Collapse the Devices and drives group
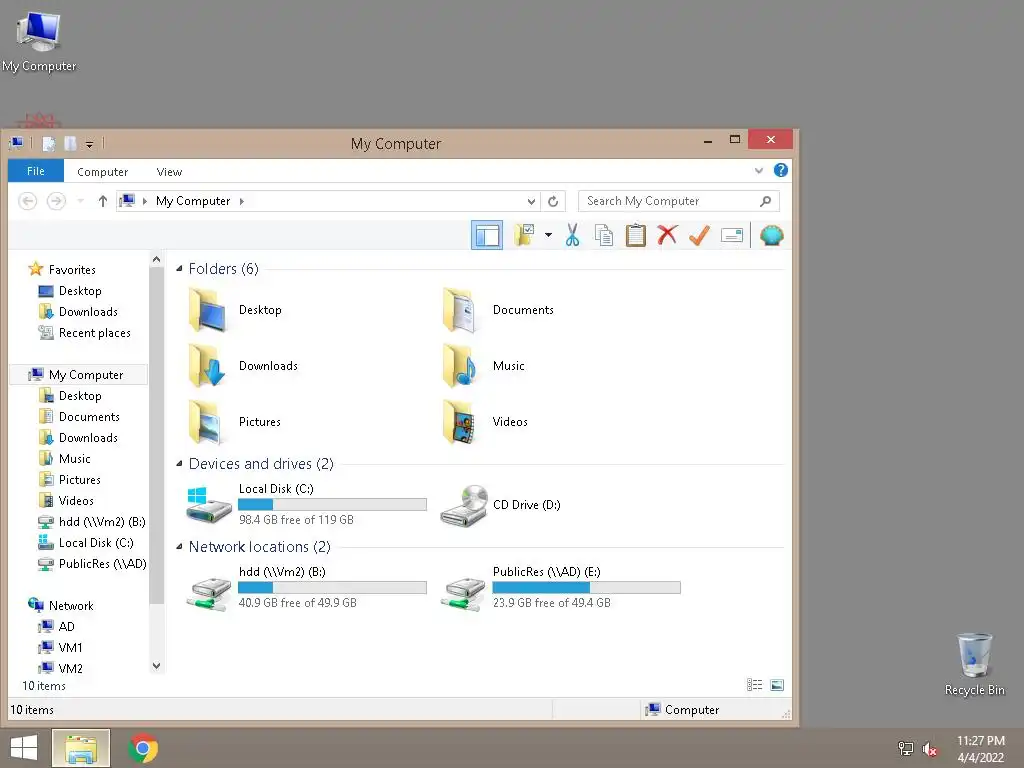 coord(179,464)
